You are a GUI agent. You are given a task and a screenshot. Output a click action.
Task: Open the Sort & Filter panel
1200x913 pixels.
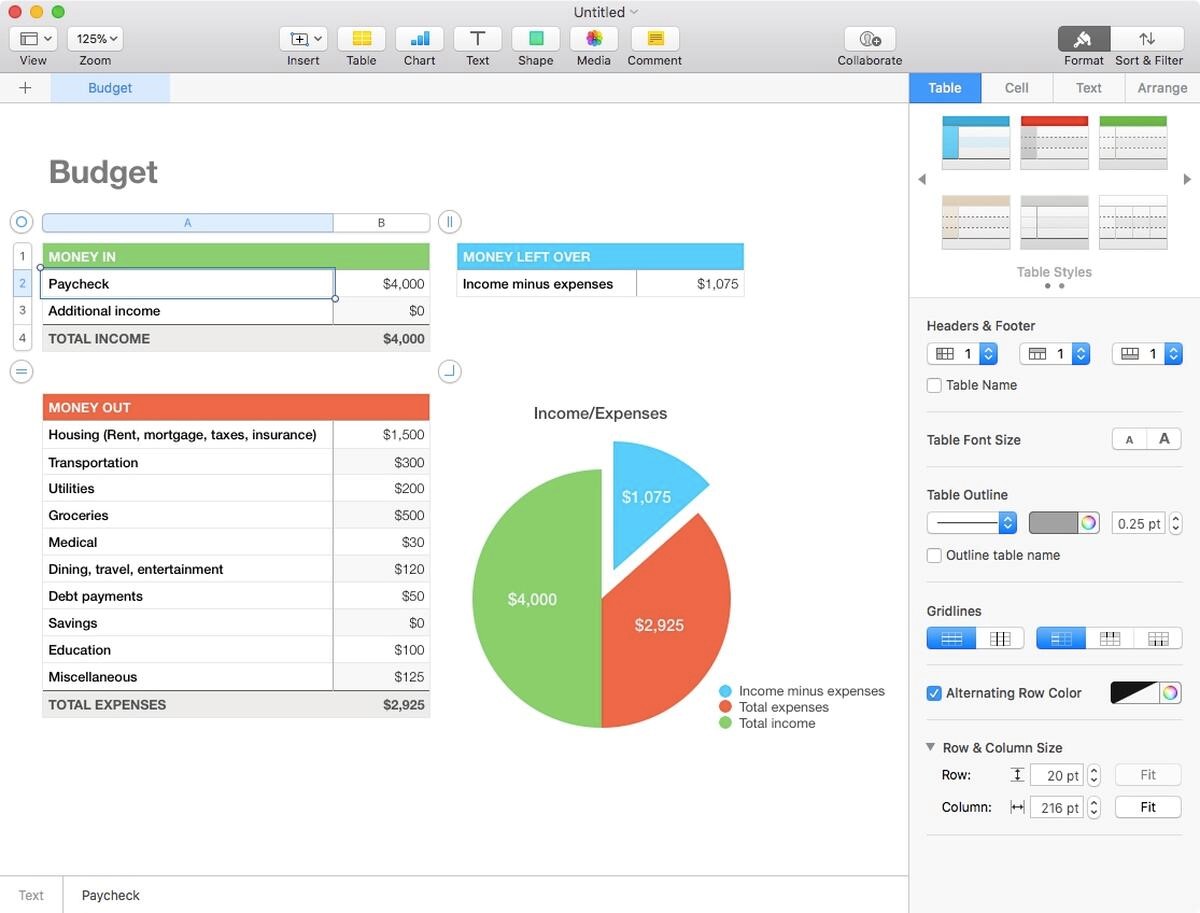coord(1148,40)
